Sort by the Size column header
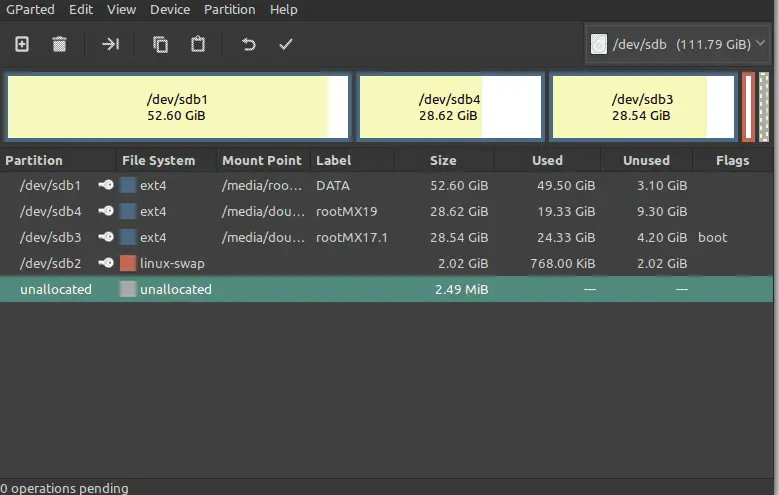The height and width of the screenshot is (495, 779). tap(443, 161)
